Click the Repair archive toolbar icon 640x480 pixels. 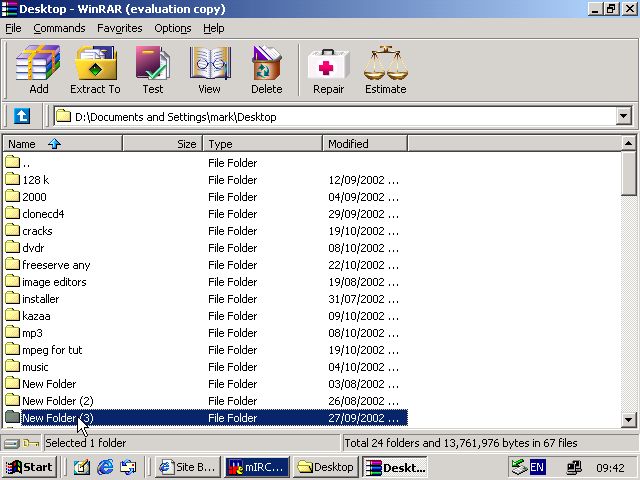(x=328, y=64)
